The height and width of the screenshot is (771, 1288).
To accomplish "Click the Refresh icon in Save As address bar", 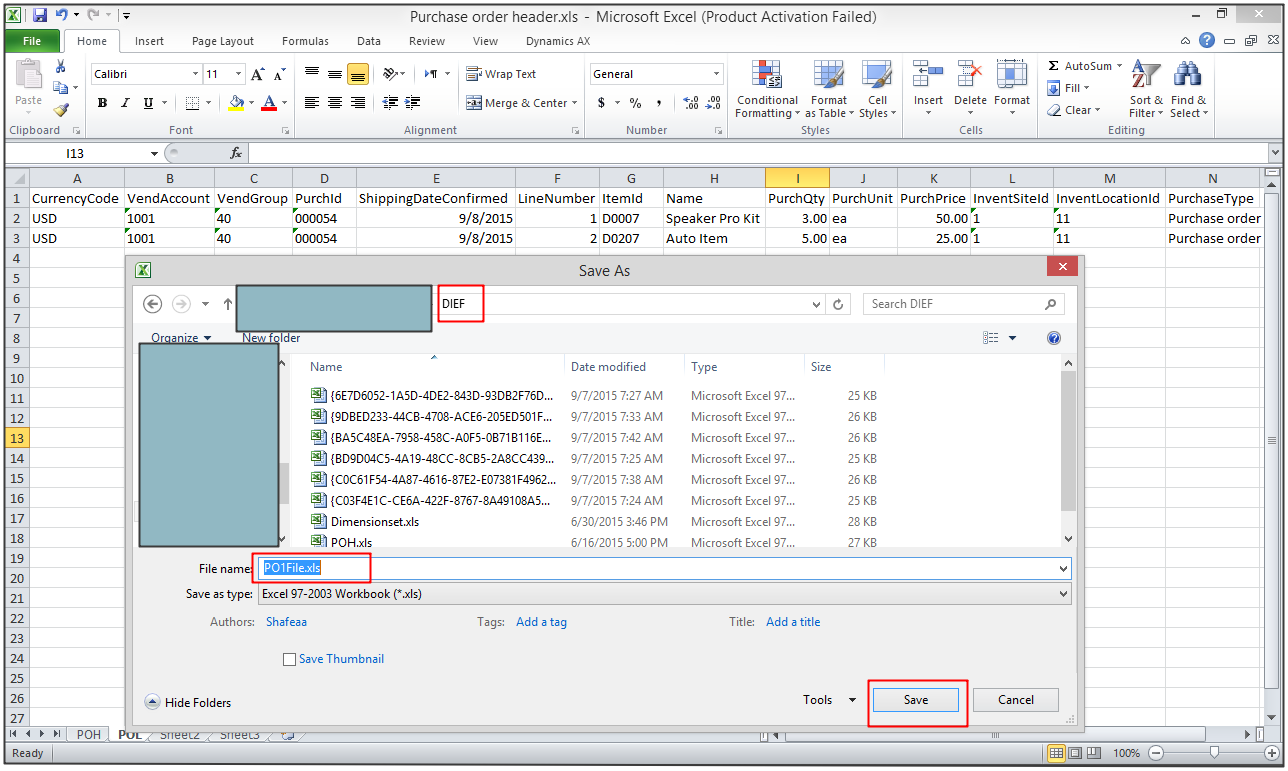I will pyautogui.click(x=839, y=304).
